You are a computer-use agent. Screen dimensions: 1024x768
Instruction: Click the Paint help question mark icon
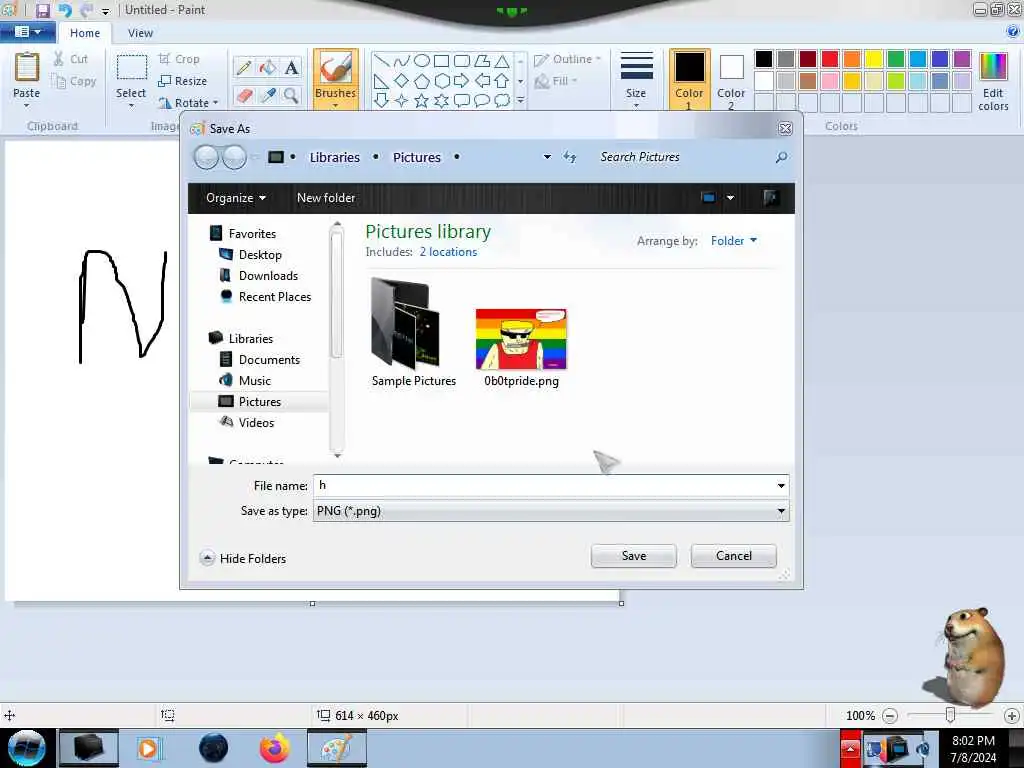click(x=1013, y=31)
